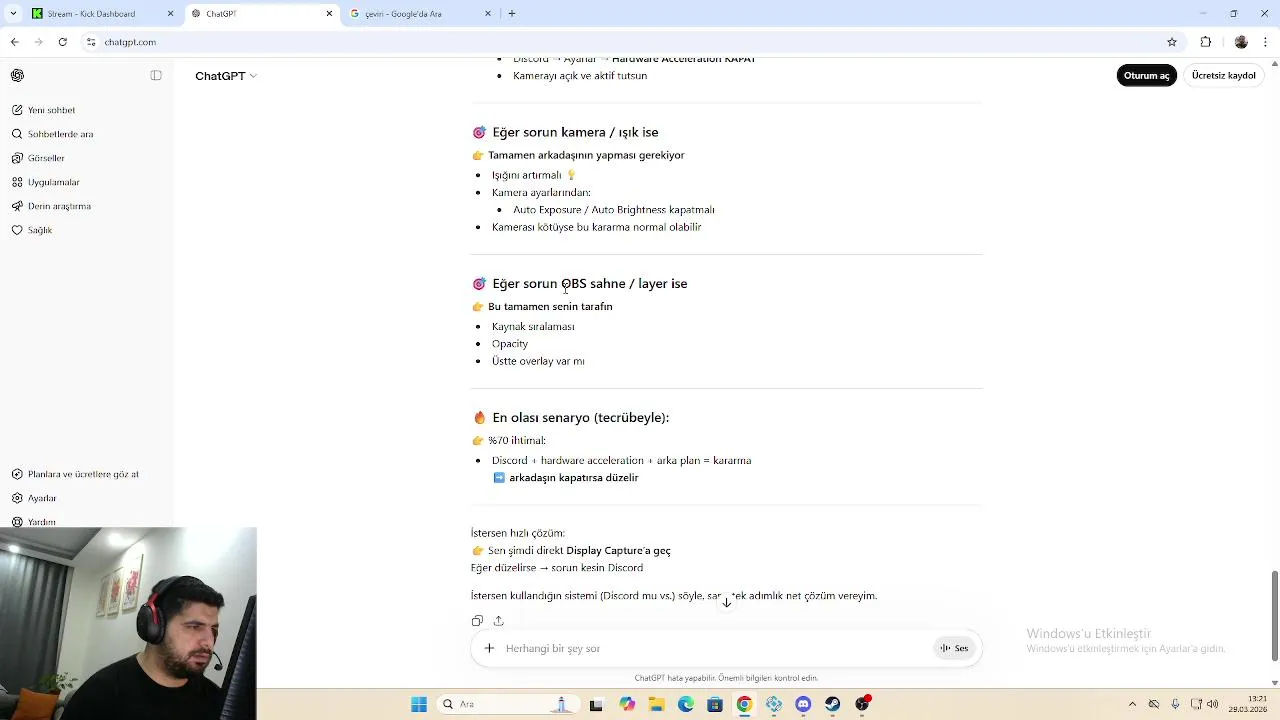Open the volume tray icon

click(1214, 704)
